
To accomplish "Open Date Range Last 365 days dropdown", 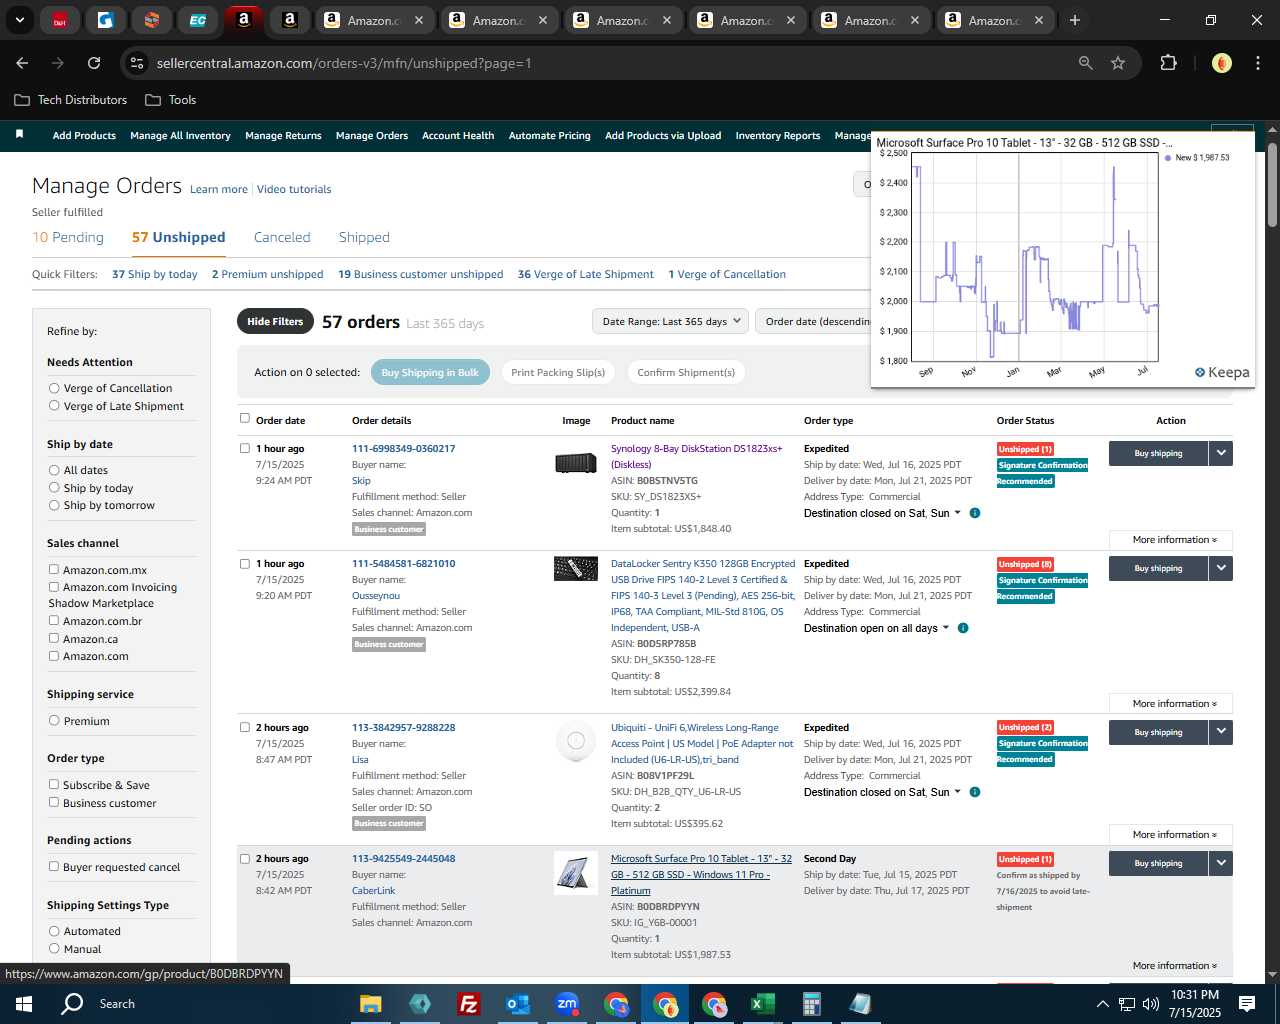I will [x=670, y=321].
